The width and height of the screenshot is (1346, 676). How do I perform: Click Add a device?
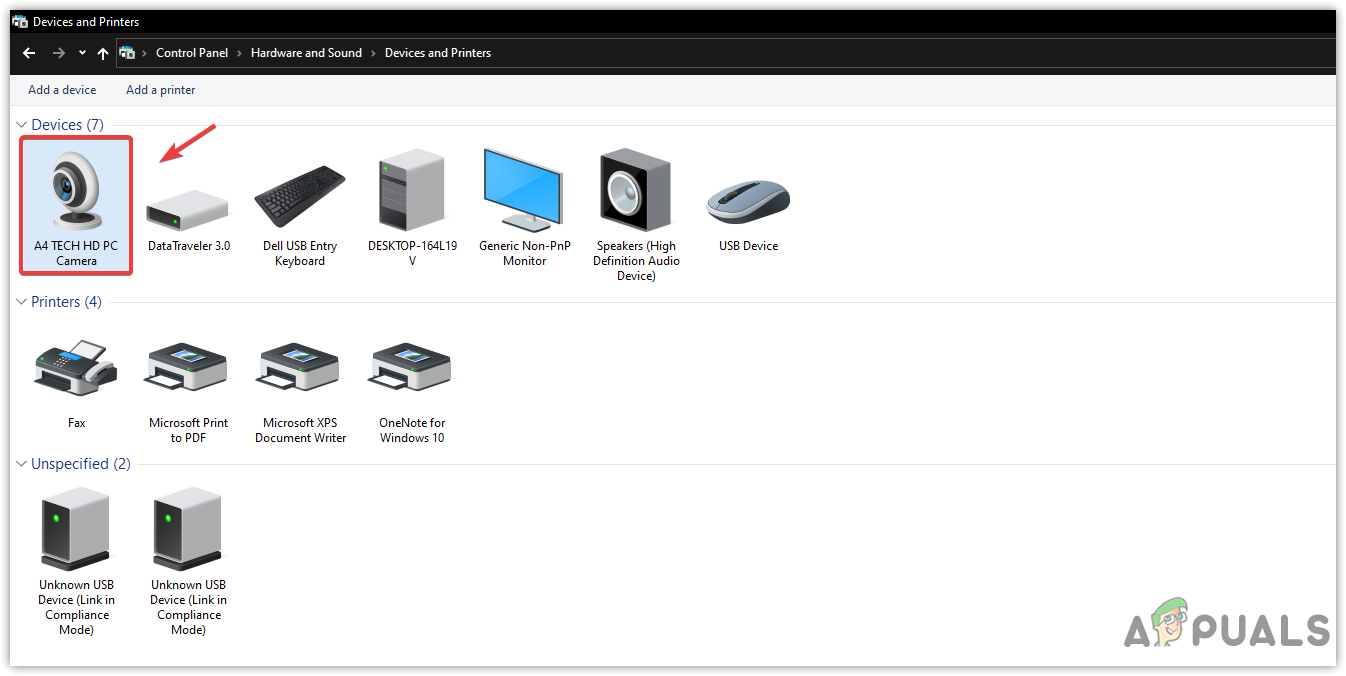pos(62,90)
